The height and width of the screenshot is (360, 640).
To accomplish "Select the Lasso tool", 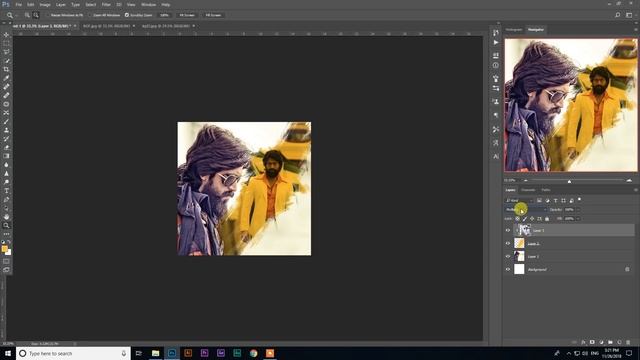I will click(x=6, y=52).
